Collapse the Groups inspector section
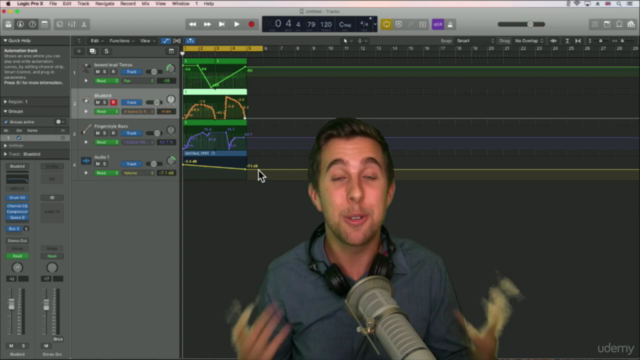The width and height of the screenshot is (640, 360). coord(5,111)
